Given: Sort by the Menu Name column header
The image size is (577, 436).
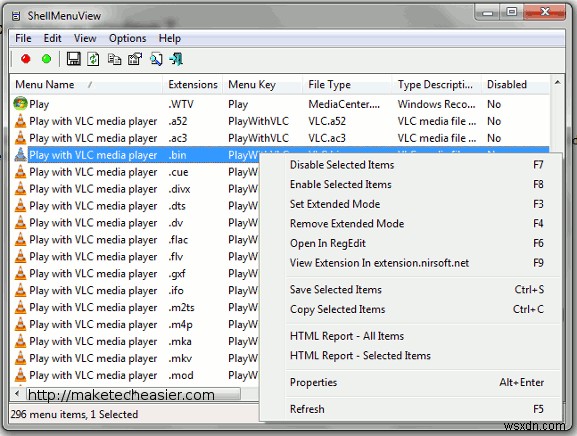Looking at the screenshot, I should (86, 85).
